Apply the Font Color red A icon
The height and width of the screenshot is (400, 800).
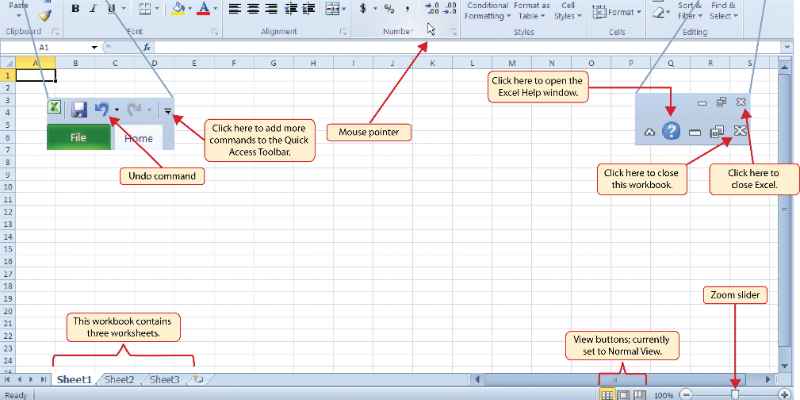(x=204, y=8)
